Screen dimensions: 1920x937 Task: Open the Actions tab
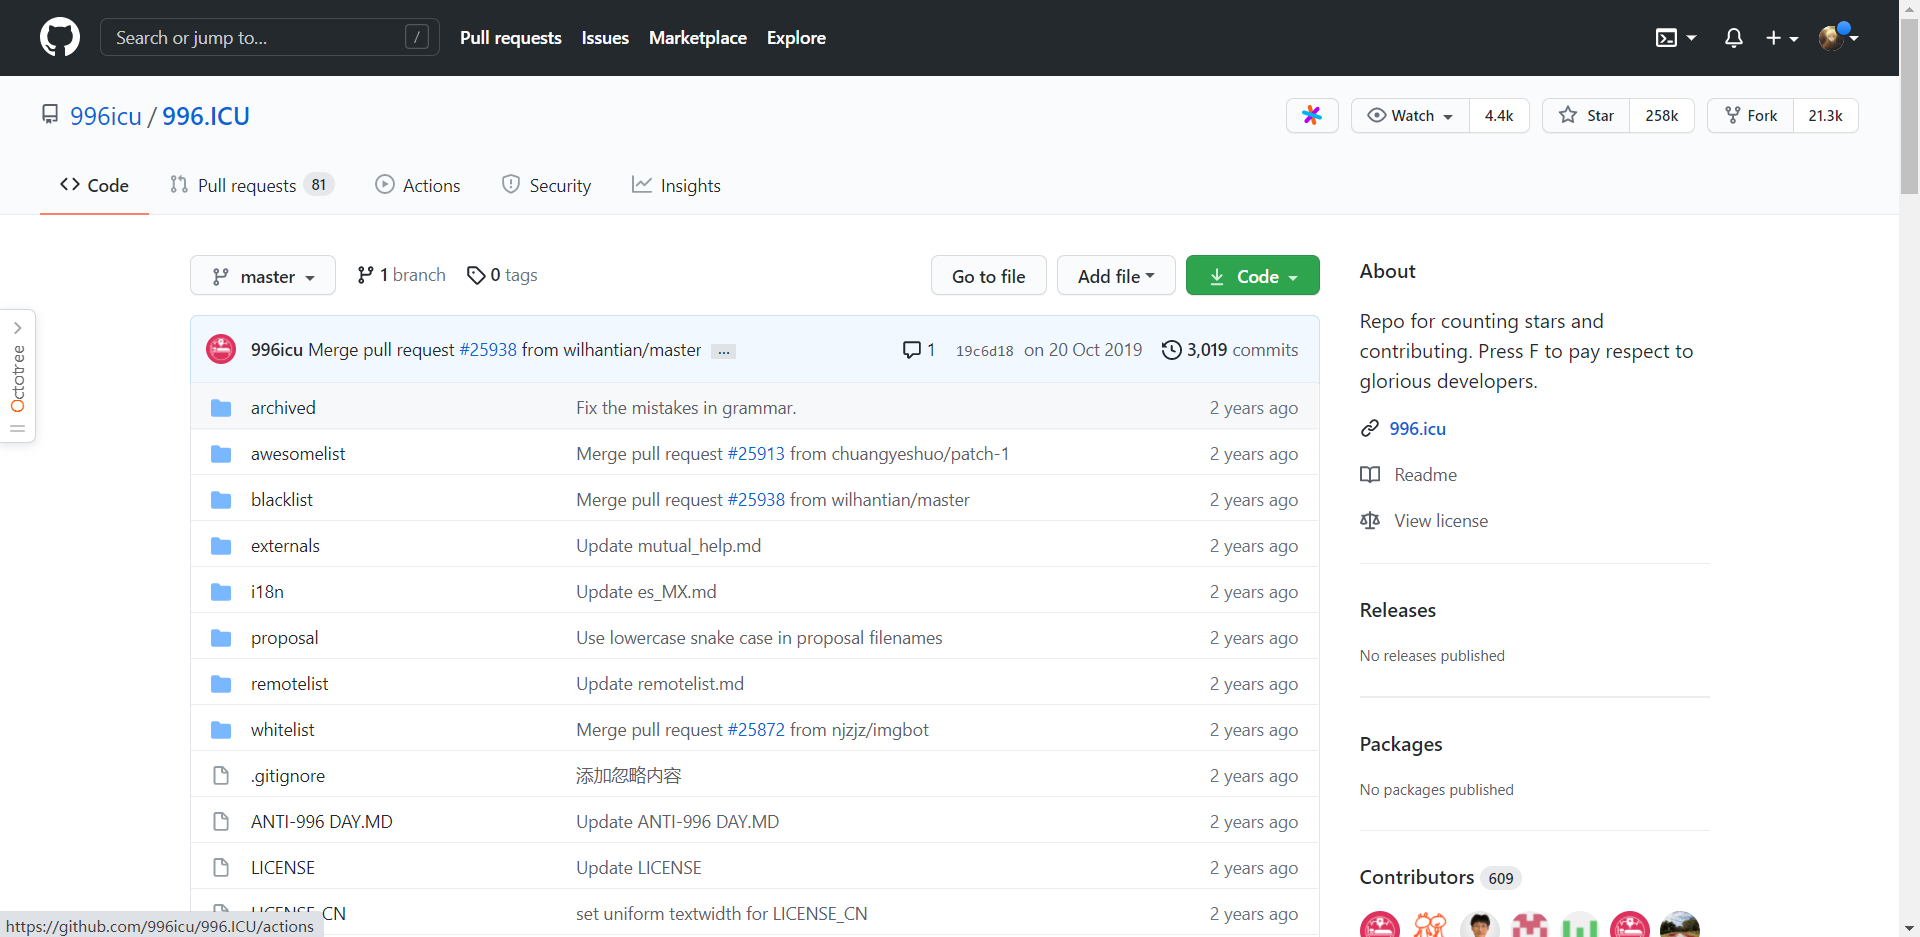(x=418, y=185)
